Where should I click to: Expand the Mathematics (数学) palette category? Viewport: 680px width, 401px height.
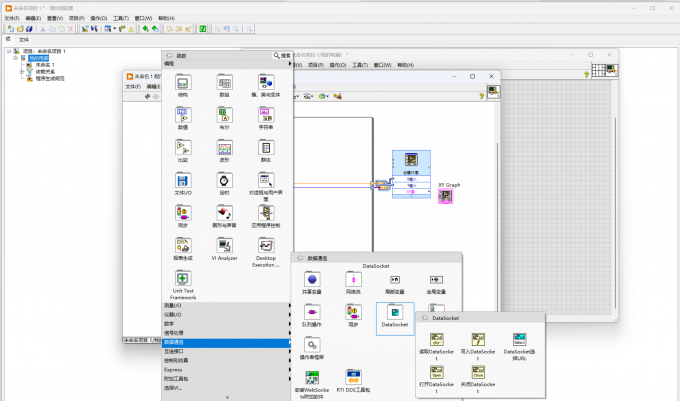pyautogui.click(x=227, y=324)
